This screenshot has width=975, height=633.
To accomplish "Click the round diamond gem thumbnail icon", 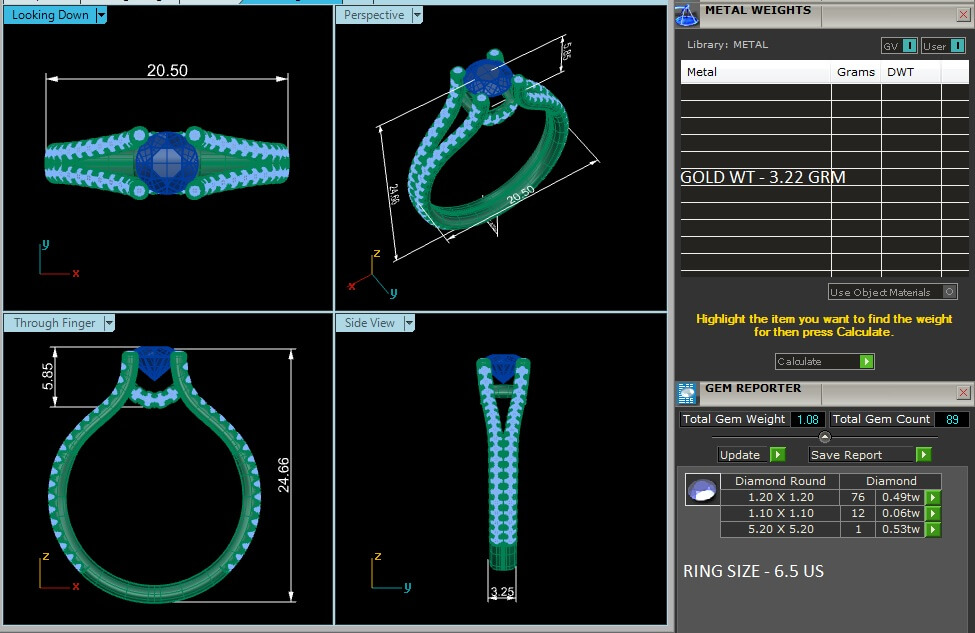I will (701, 490).
